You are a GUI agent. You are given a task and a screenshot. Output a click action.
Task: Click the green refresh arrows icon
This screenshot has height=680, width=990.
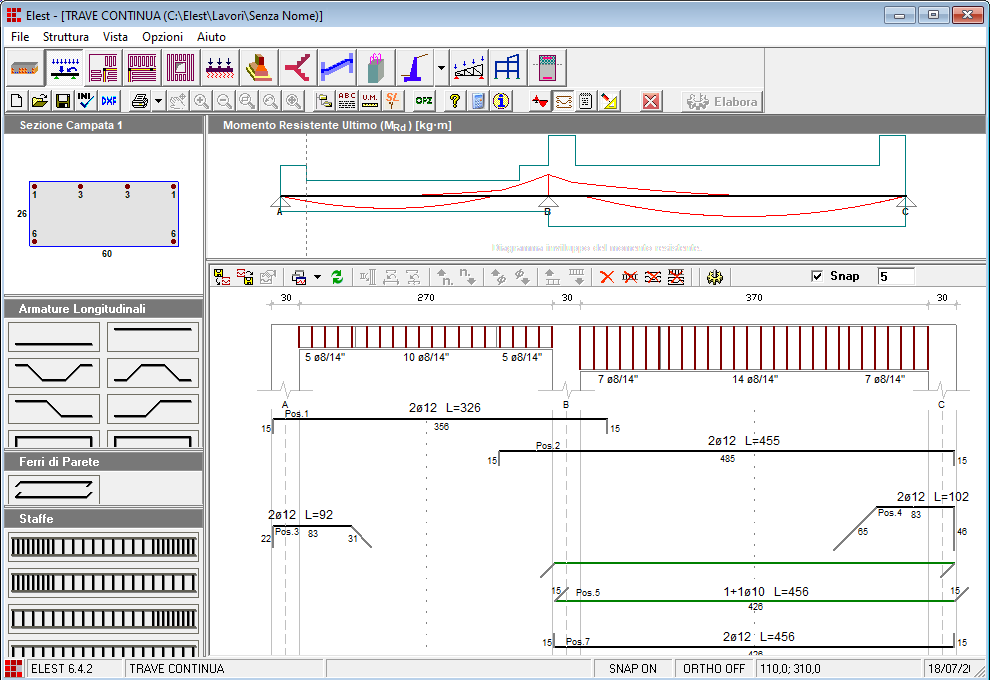pos(337,277)
